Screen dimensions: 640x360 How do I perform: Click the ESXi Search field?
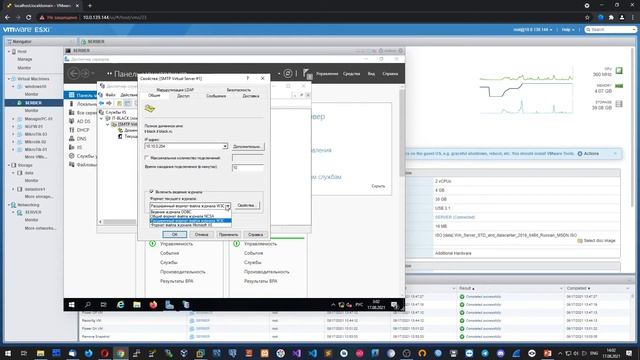tap(611, 30)
